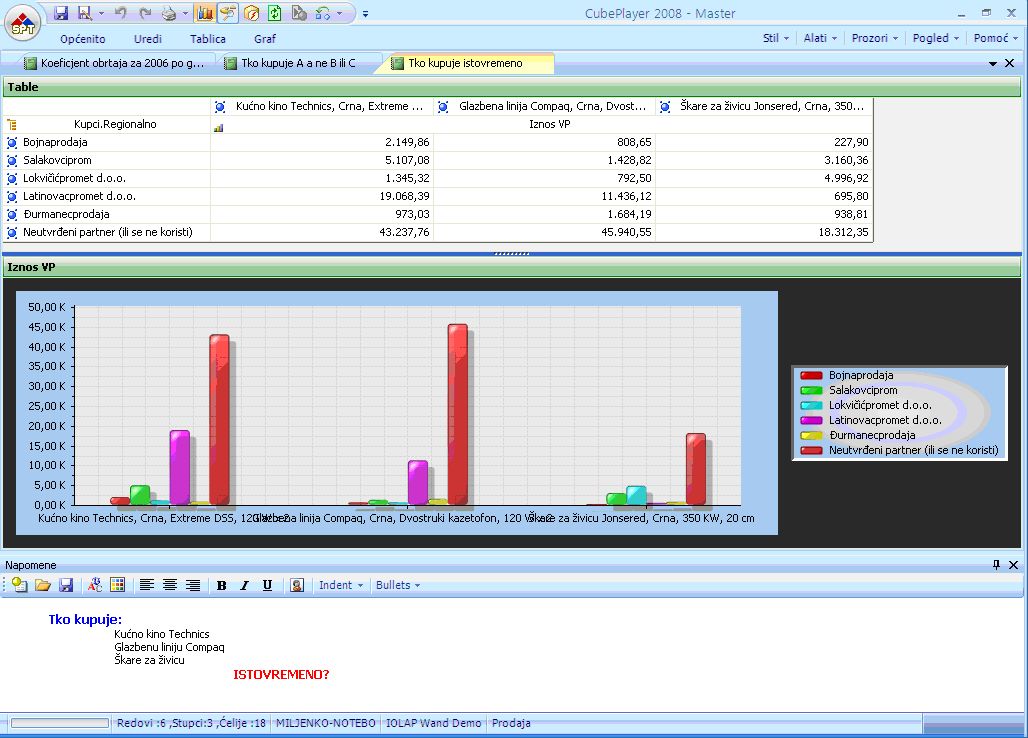Open the SPT application orb menu
This screenshot has width=1028, height=738.
click(x=23, y=23)
